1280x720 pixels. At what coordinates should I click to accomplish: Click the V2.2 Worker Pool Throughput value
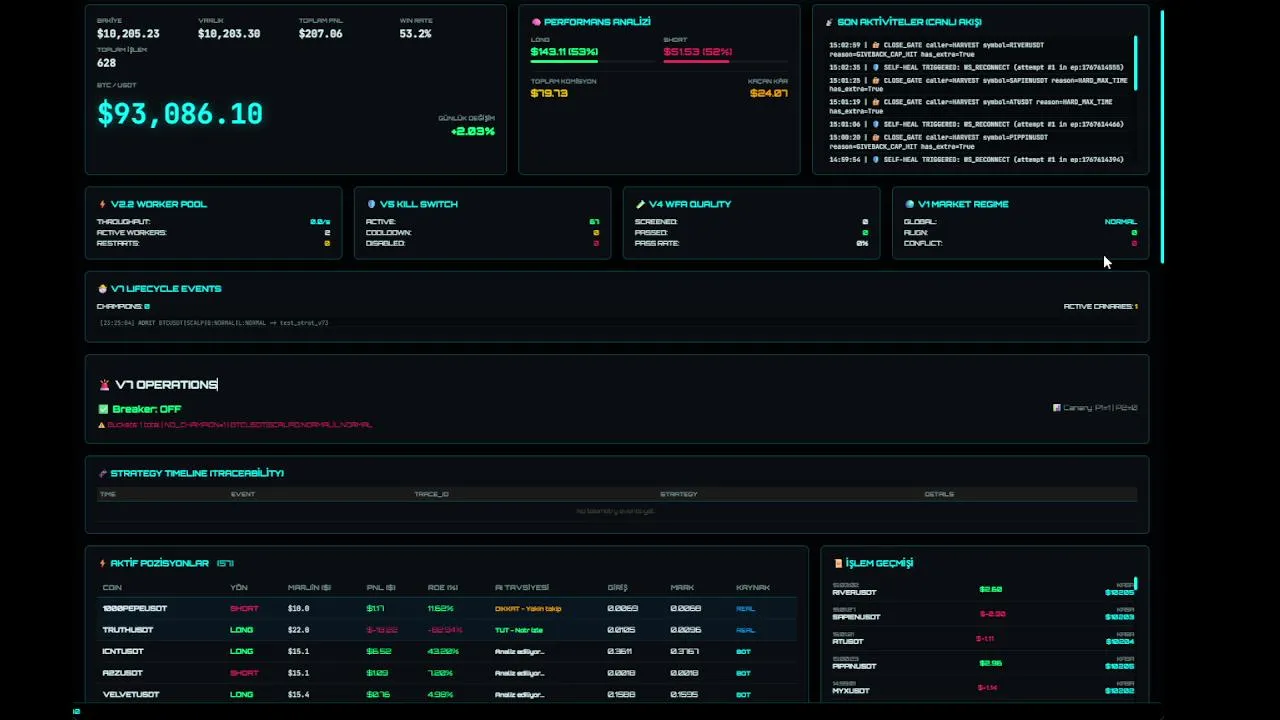320,222
